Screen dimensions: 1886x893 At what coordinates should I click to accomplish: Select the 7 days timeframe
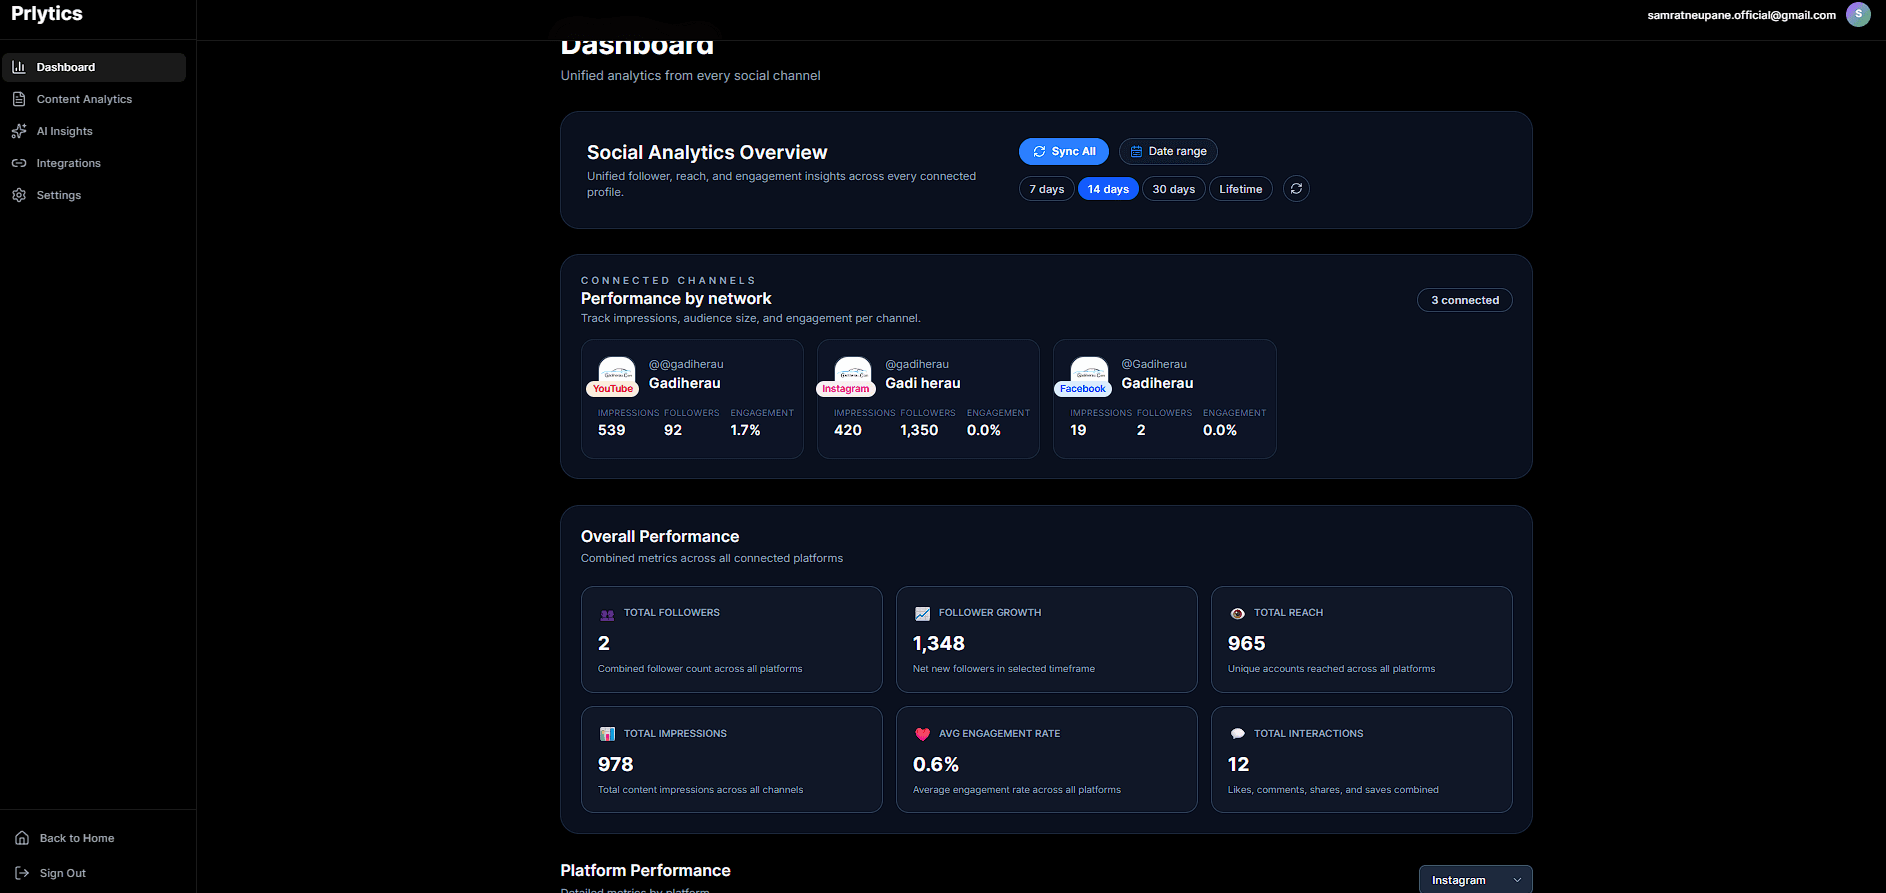tap(1046, 189)
